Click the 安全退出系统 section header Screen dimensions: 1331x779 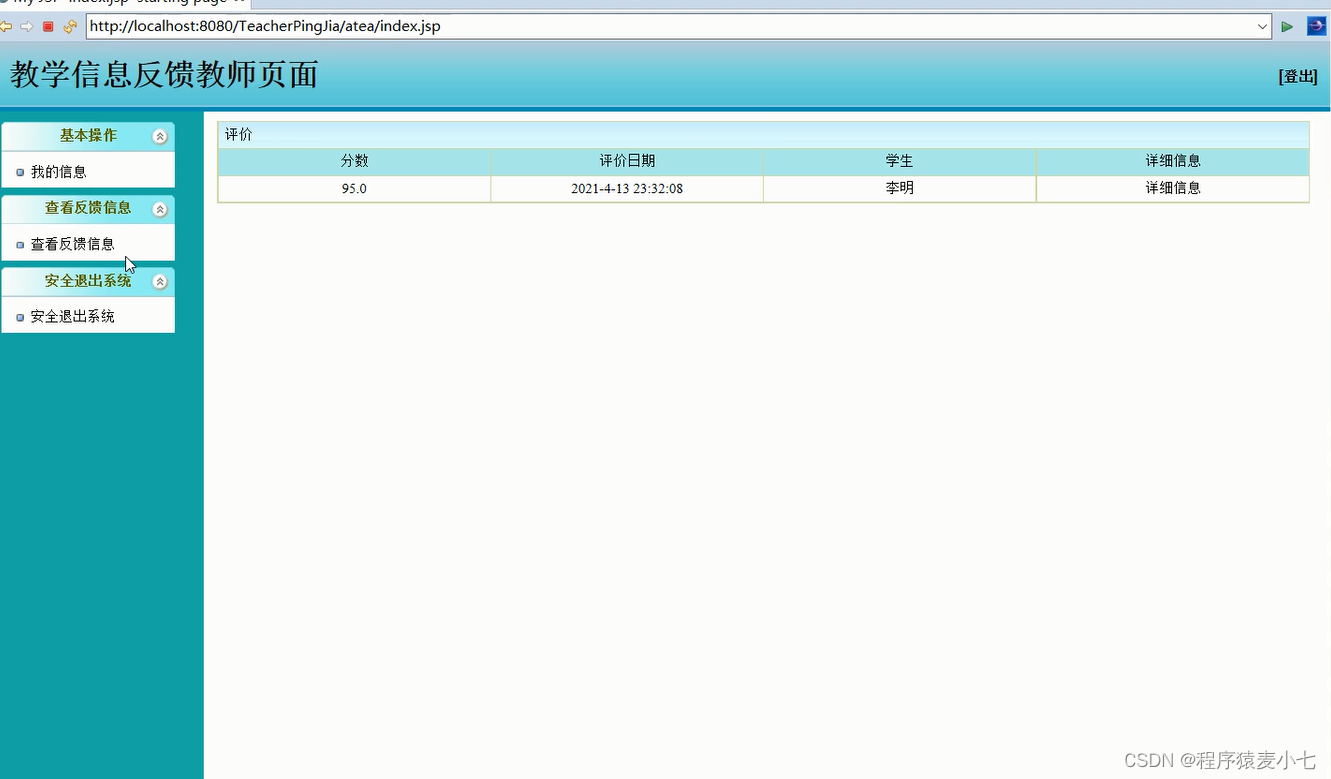88,281
